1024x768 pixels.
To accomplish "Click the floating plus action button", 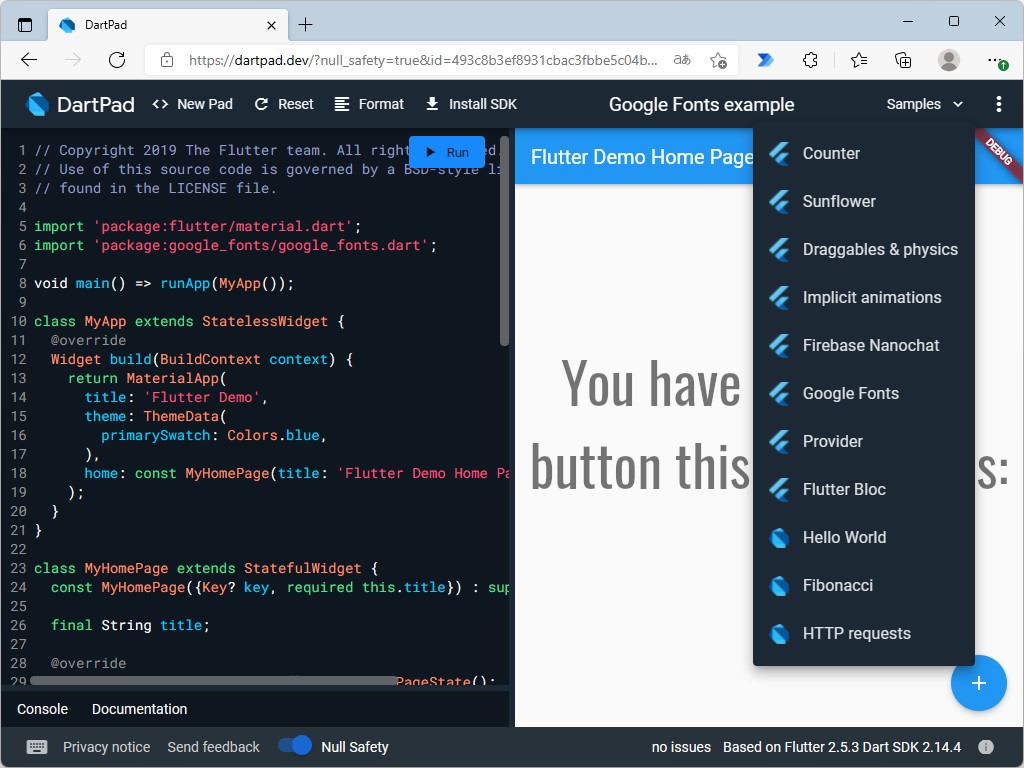I will point(978,683).
